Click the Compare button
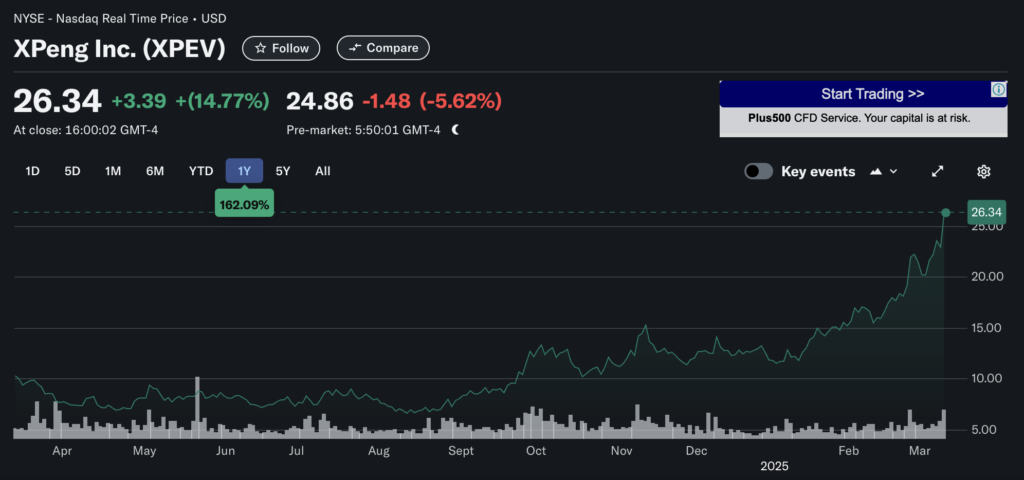Screen dimensions: 1024x480 383,48
